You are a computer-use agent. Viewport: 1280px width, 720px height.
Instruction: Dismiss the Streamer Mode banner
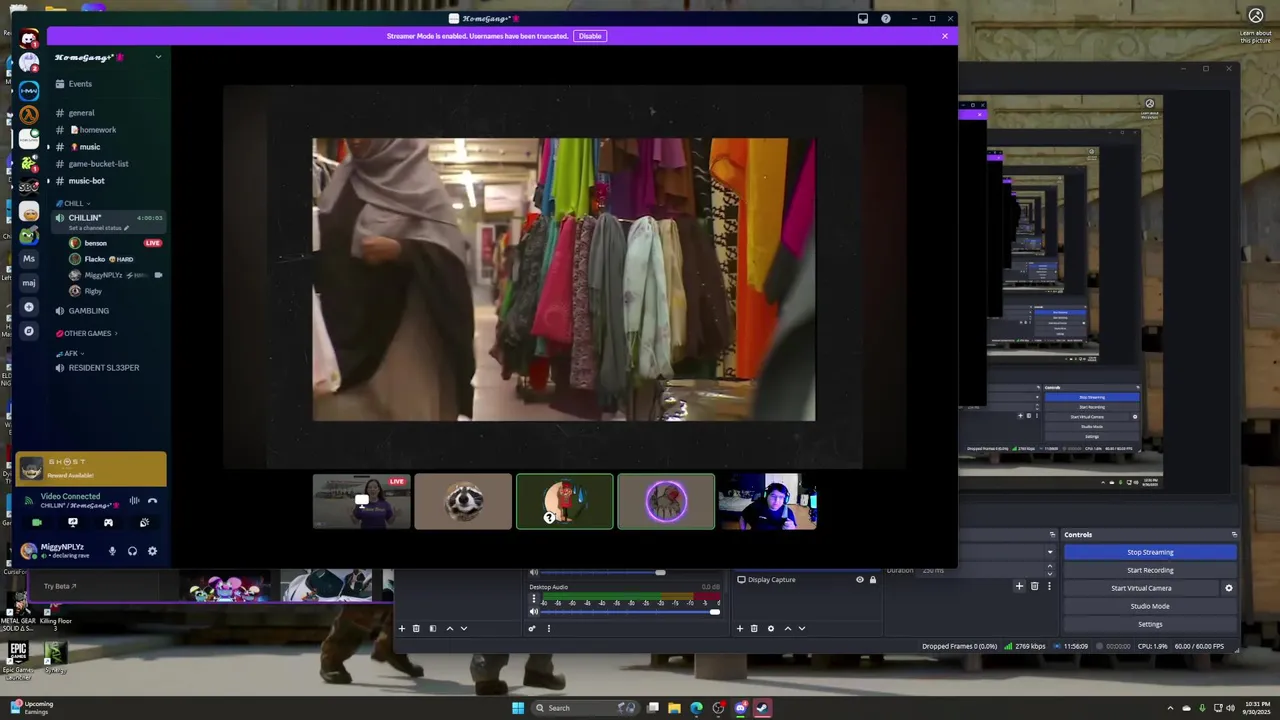[x=944, y=36]
